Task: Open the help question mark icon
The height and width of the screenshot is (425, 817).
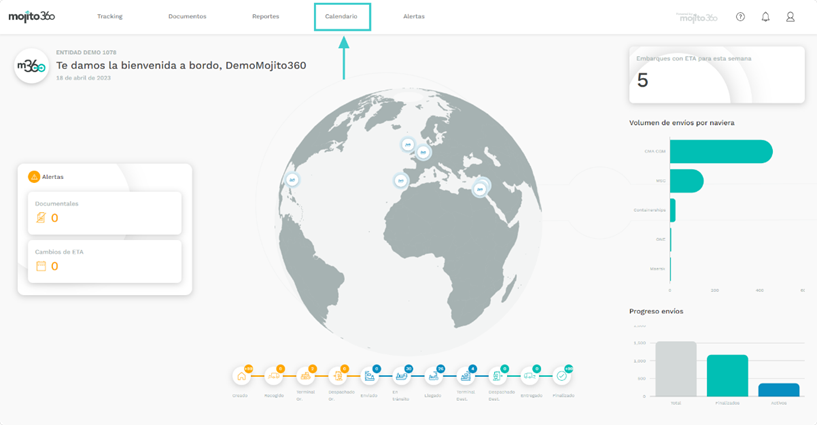Action: (740, 17)
